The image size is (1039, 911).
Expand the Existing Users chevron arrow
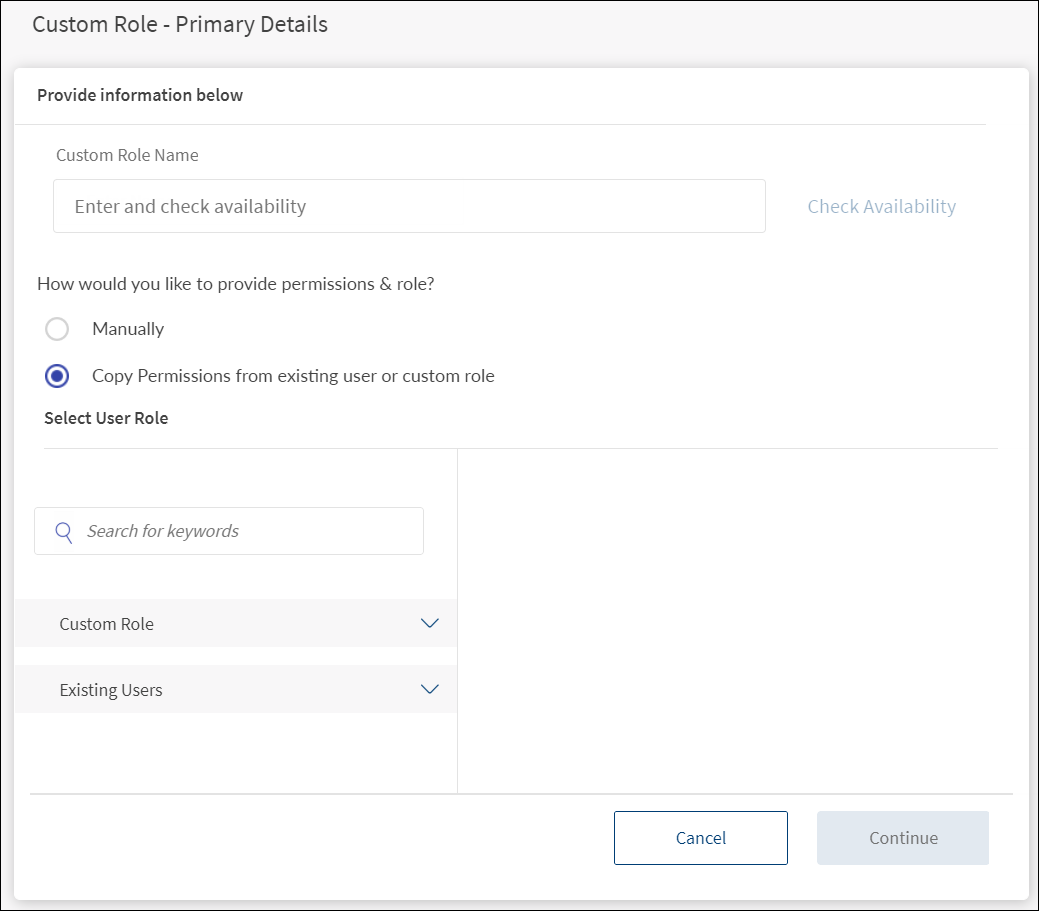(430, 689)
